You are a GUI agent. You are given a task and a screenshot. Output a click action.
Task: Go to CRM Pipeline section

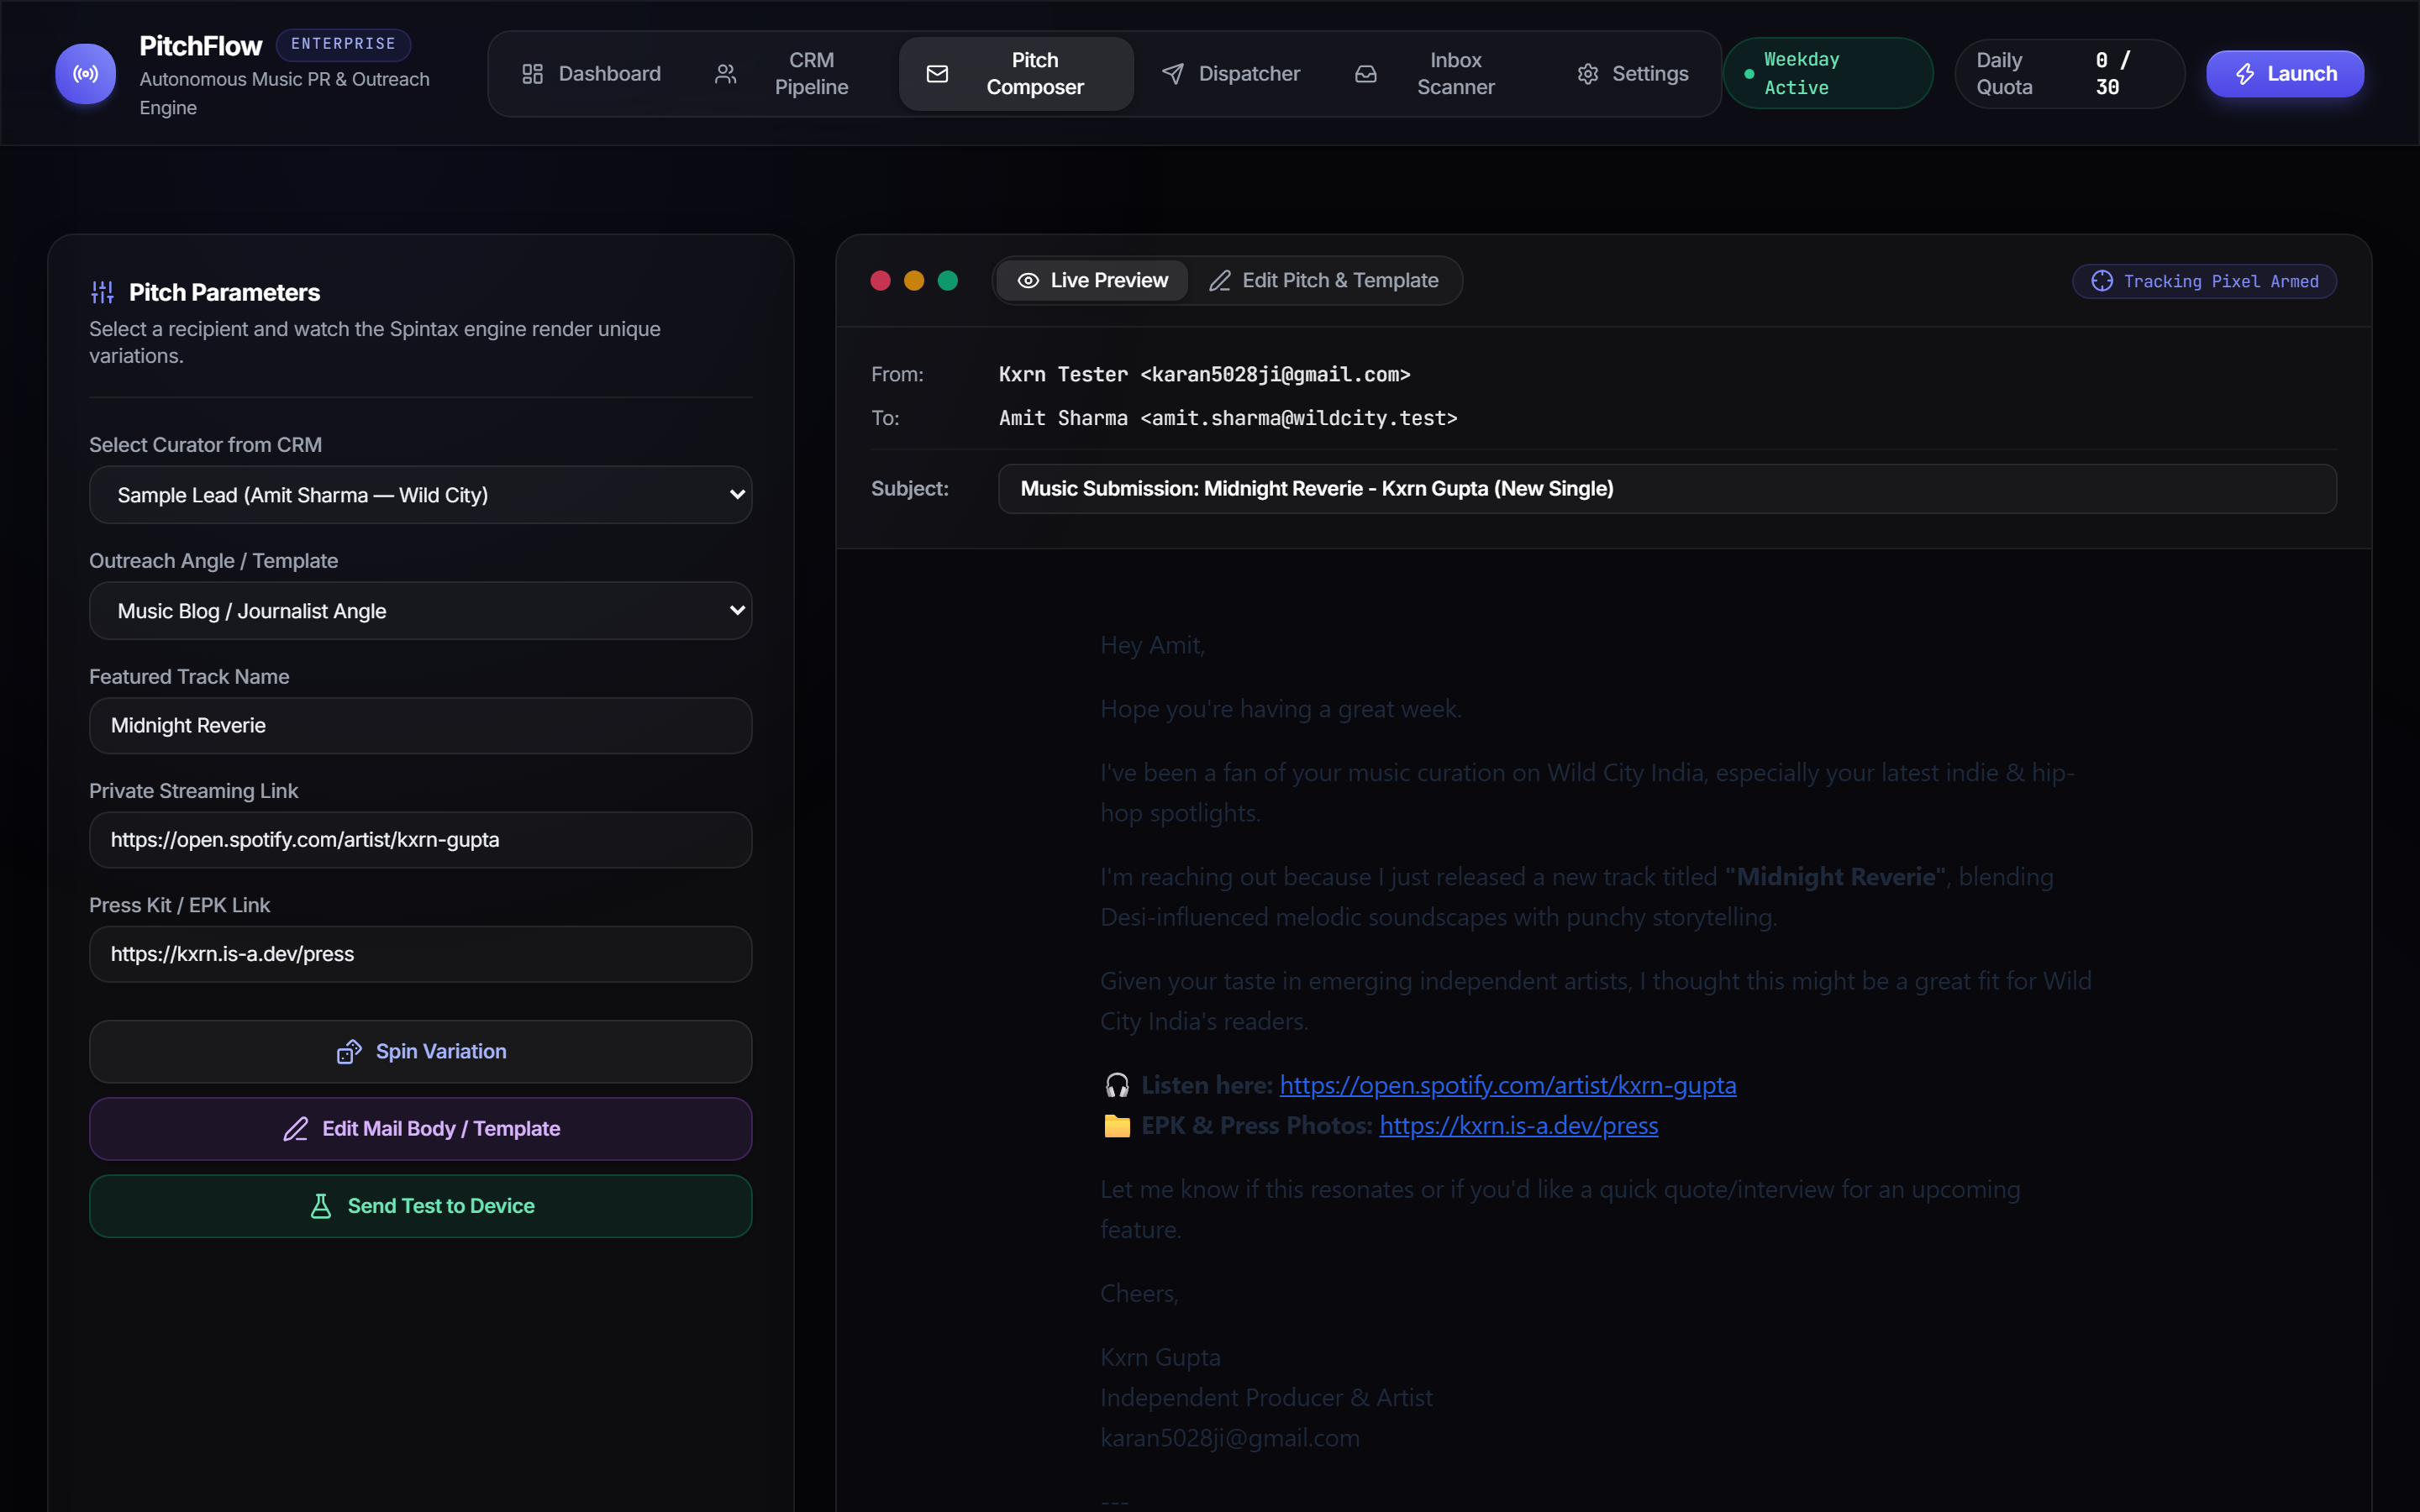(x=783, y=74)
